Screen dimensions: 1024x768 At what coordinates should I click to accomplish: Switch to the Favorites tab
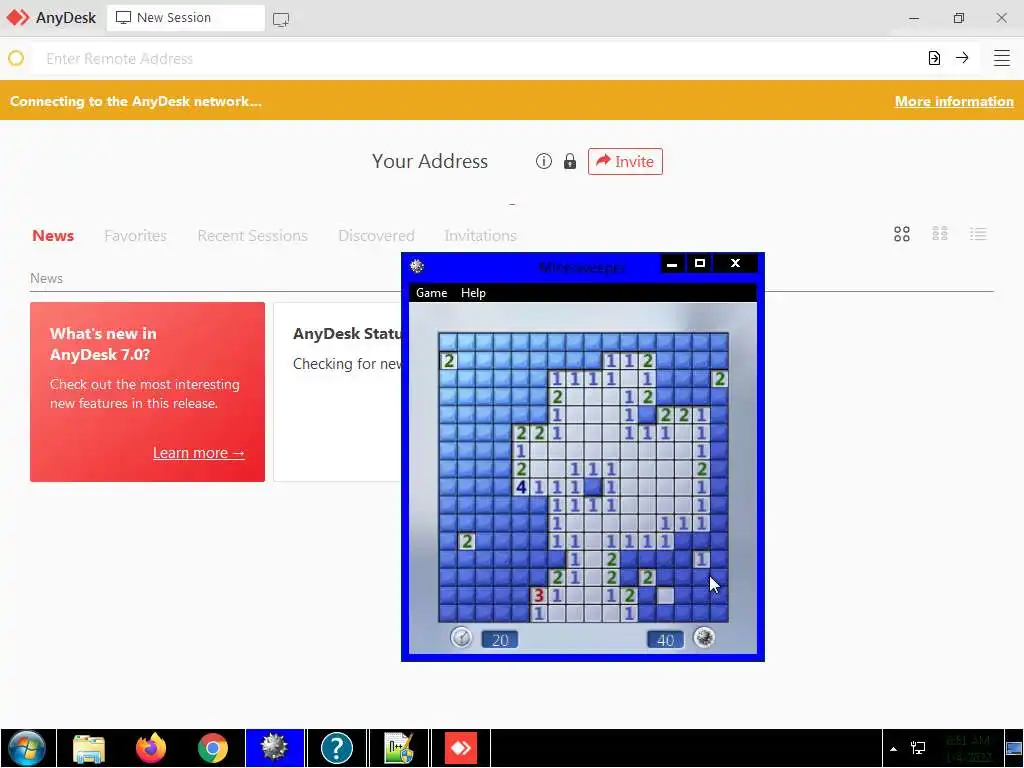[135, 235]
